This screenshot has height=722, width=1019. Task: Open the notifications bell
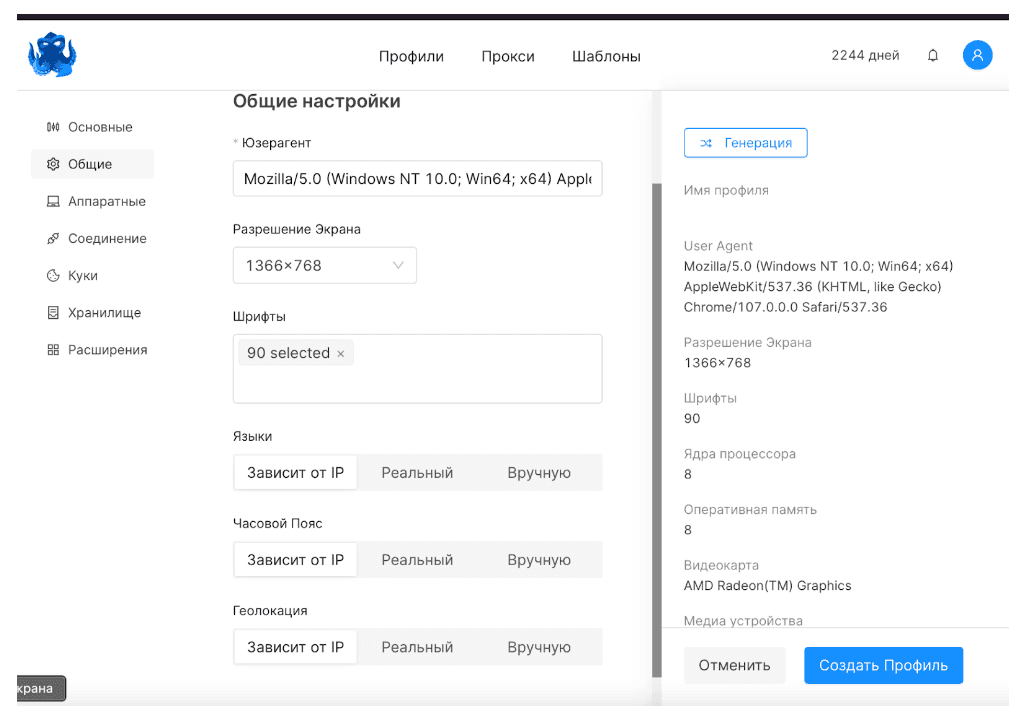coord(933,56)
